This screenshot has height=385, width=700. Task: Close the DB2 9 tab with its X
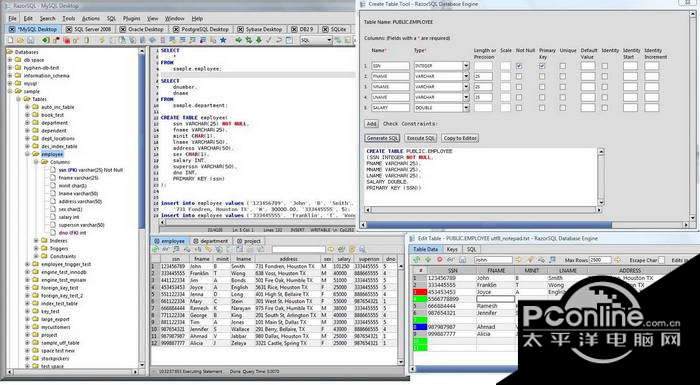click(x=294, y=29)
